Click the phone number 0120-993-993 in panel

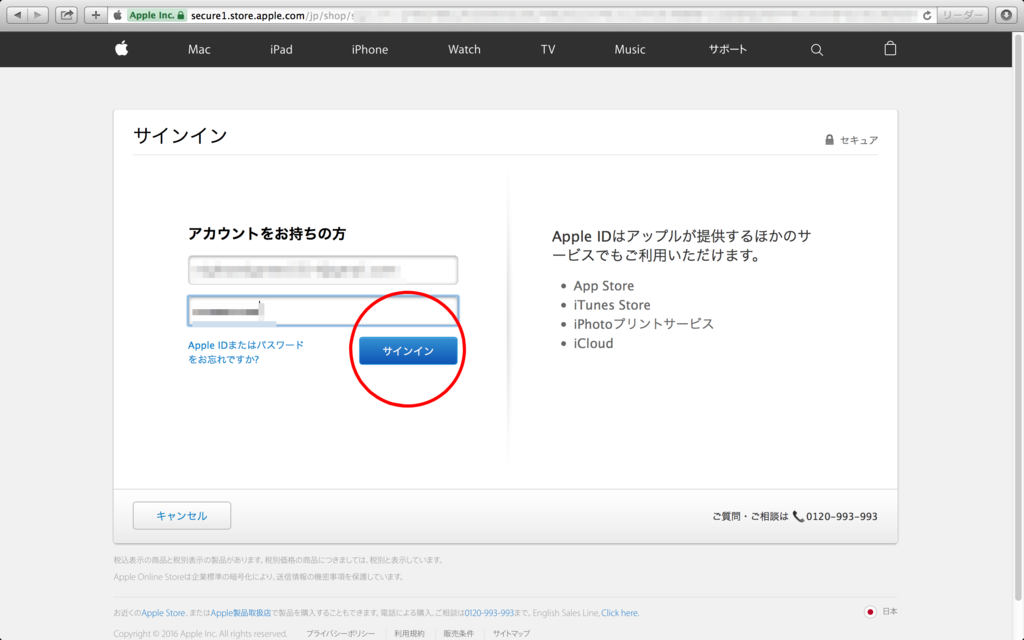pos(841,517)
